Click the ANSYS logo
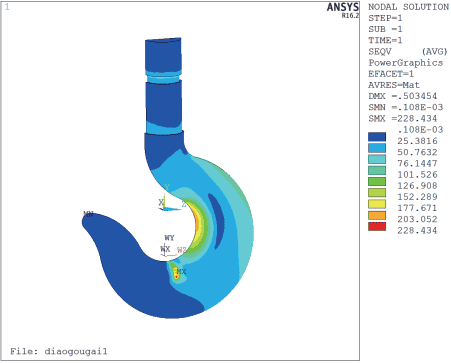This screenshot has height=363, width=451. [343, 7]
